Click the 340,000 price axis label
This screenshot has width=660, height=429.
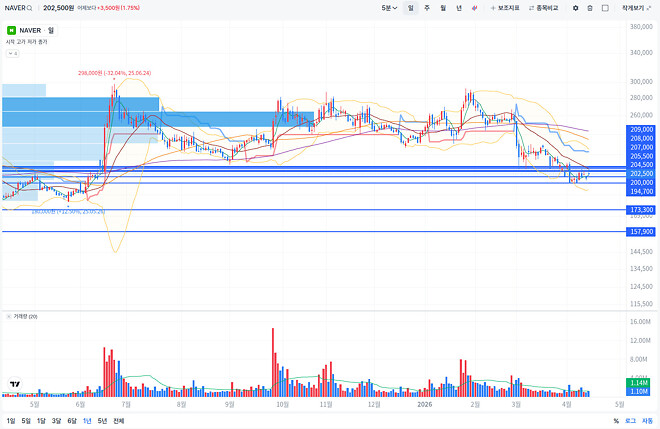tap(641, 53)
